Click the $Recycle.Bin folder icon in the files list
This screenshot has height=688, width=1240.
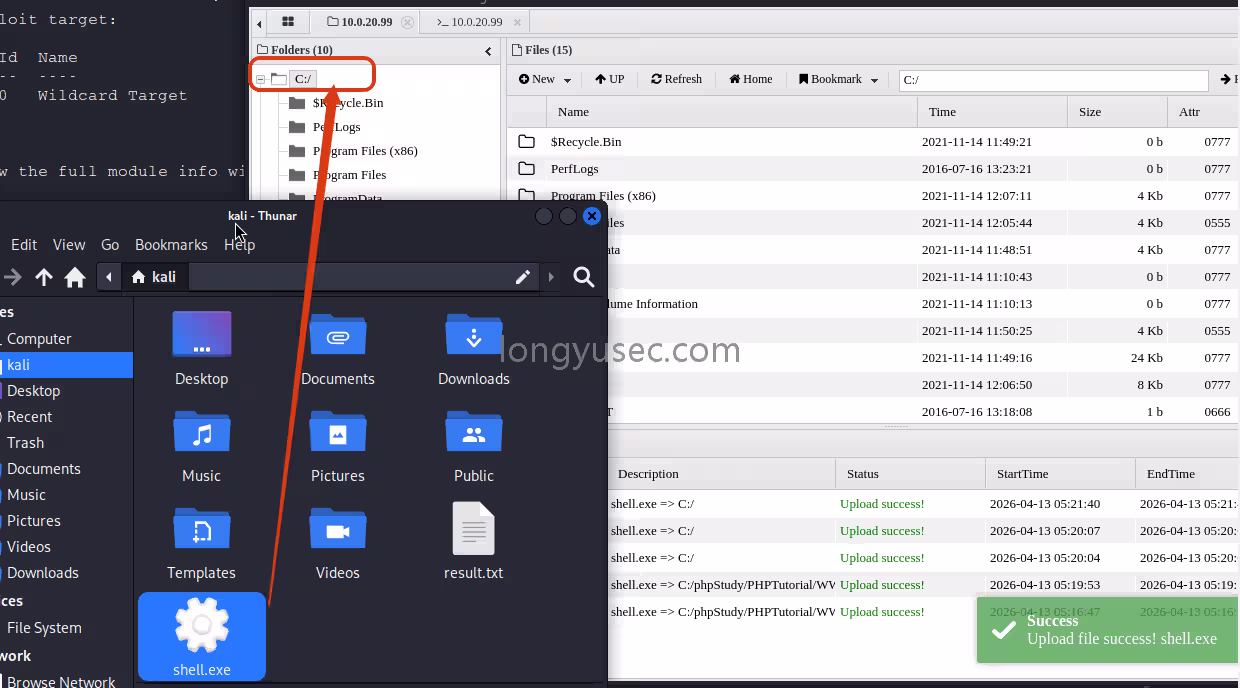pos(526,142)
